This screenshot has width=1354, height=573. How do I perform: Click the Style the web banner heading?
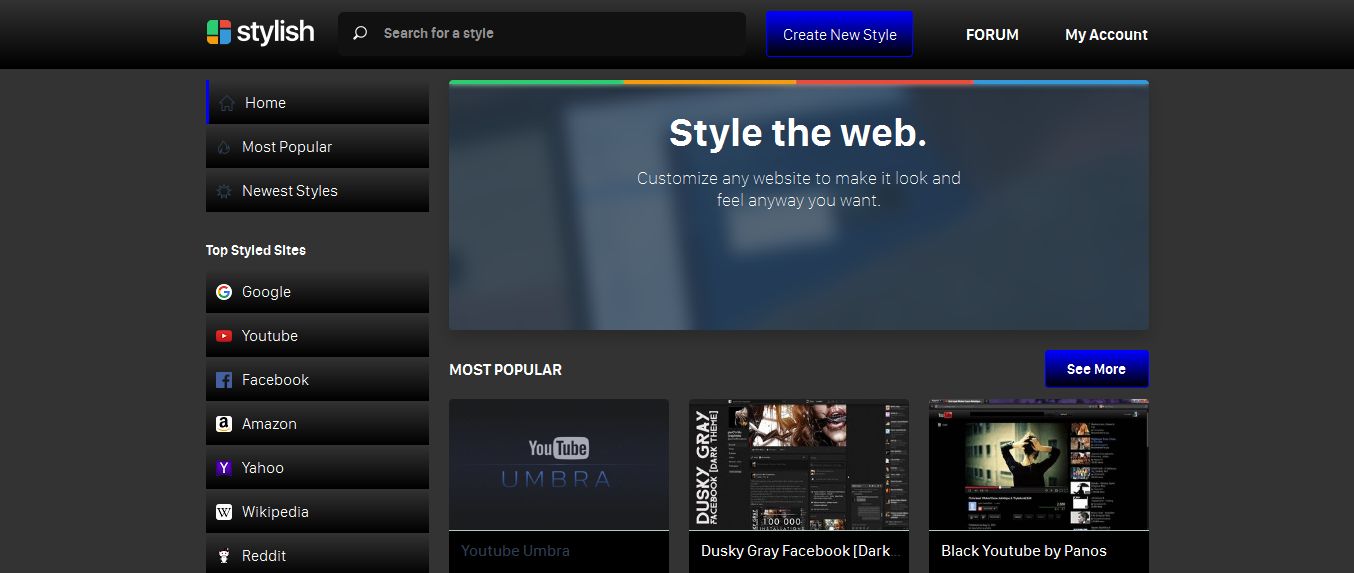point(798,133)
